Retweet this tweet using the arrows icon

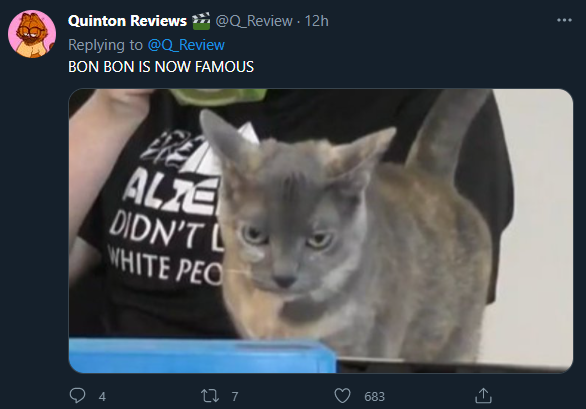tap(210, 396)
